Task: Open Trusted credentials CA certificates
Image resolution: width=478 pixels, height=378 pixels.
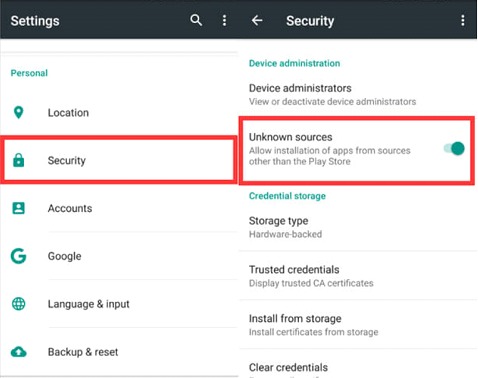Action: click(358, 276)
